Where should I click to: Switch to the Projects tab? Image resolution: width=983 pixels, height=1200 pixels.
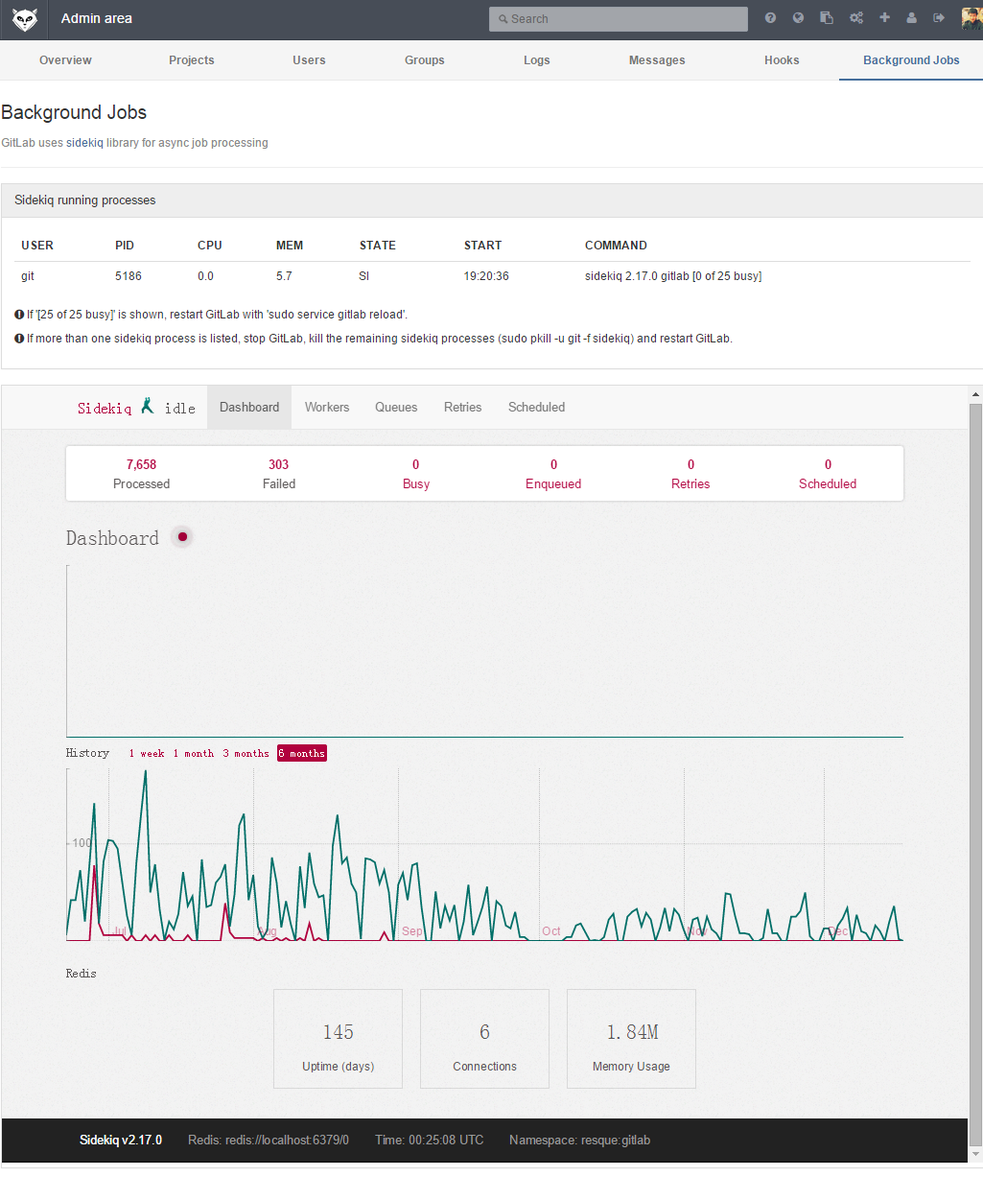tap(191, 60)
